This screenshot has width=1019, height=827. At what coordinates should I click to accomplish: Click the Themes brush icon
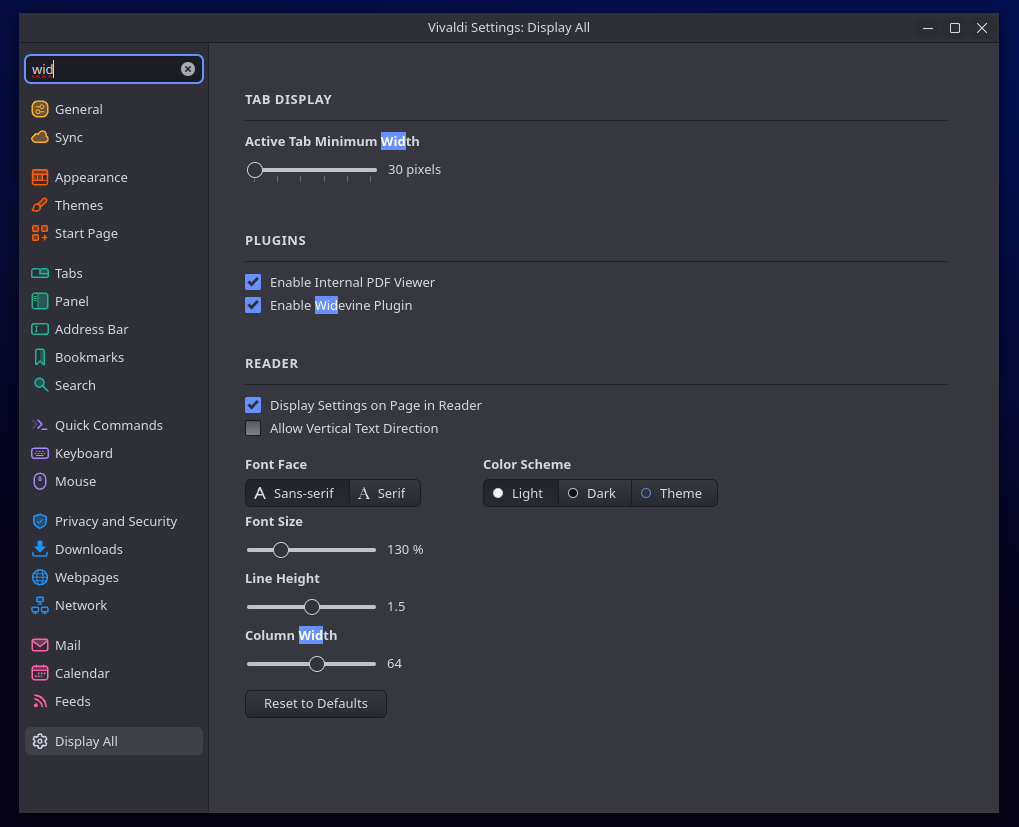40,205
